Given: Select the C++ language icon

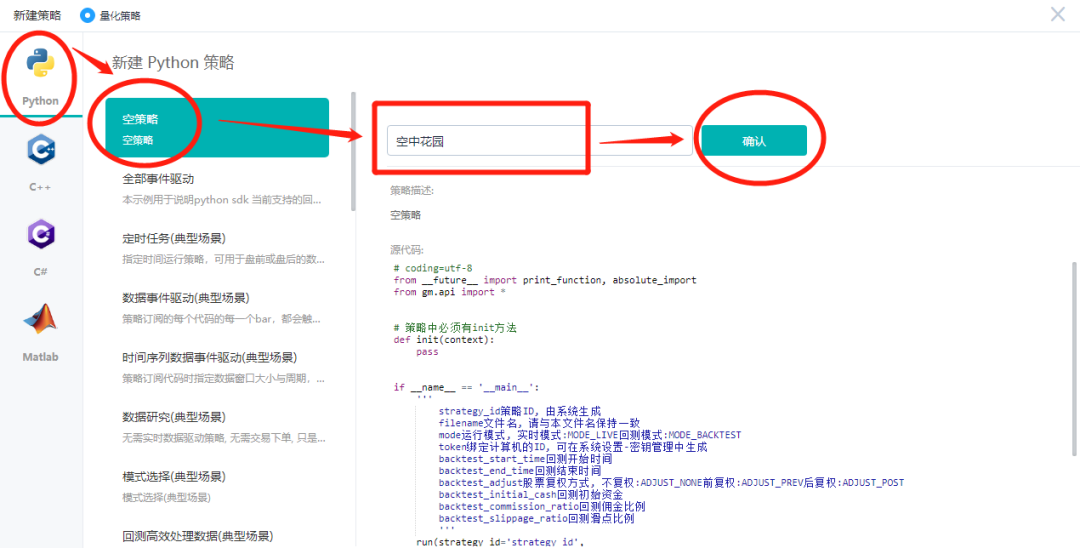Looking at the screenshot, I should tap(41, 149).
